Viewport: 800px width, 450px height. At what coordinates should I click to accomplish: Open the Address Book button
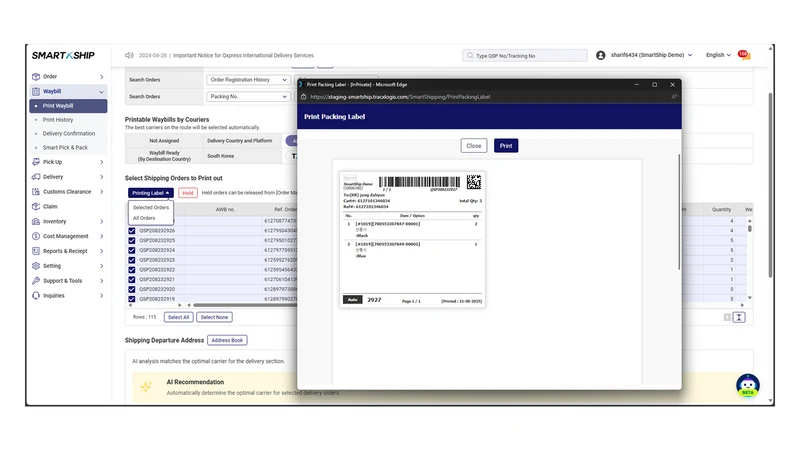[227, 340]
